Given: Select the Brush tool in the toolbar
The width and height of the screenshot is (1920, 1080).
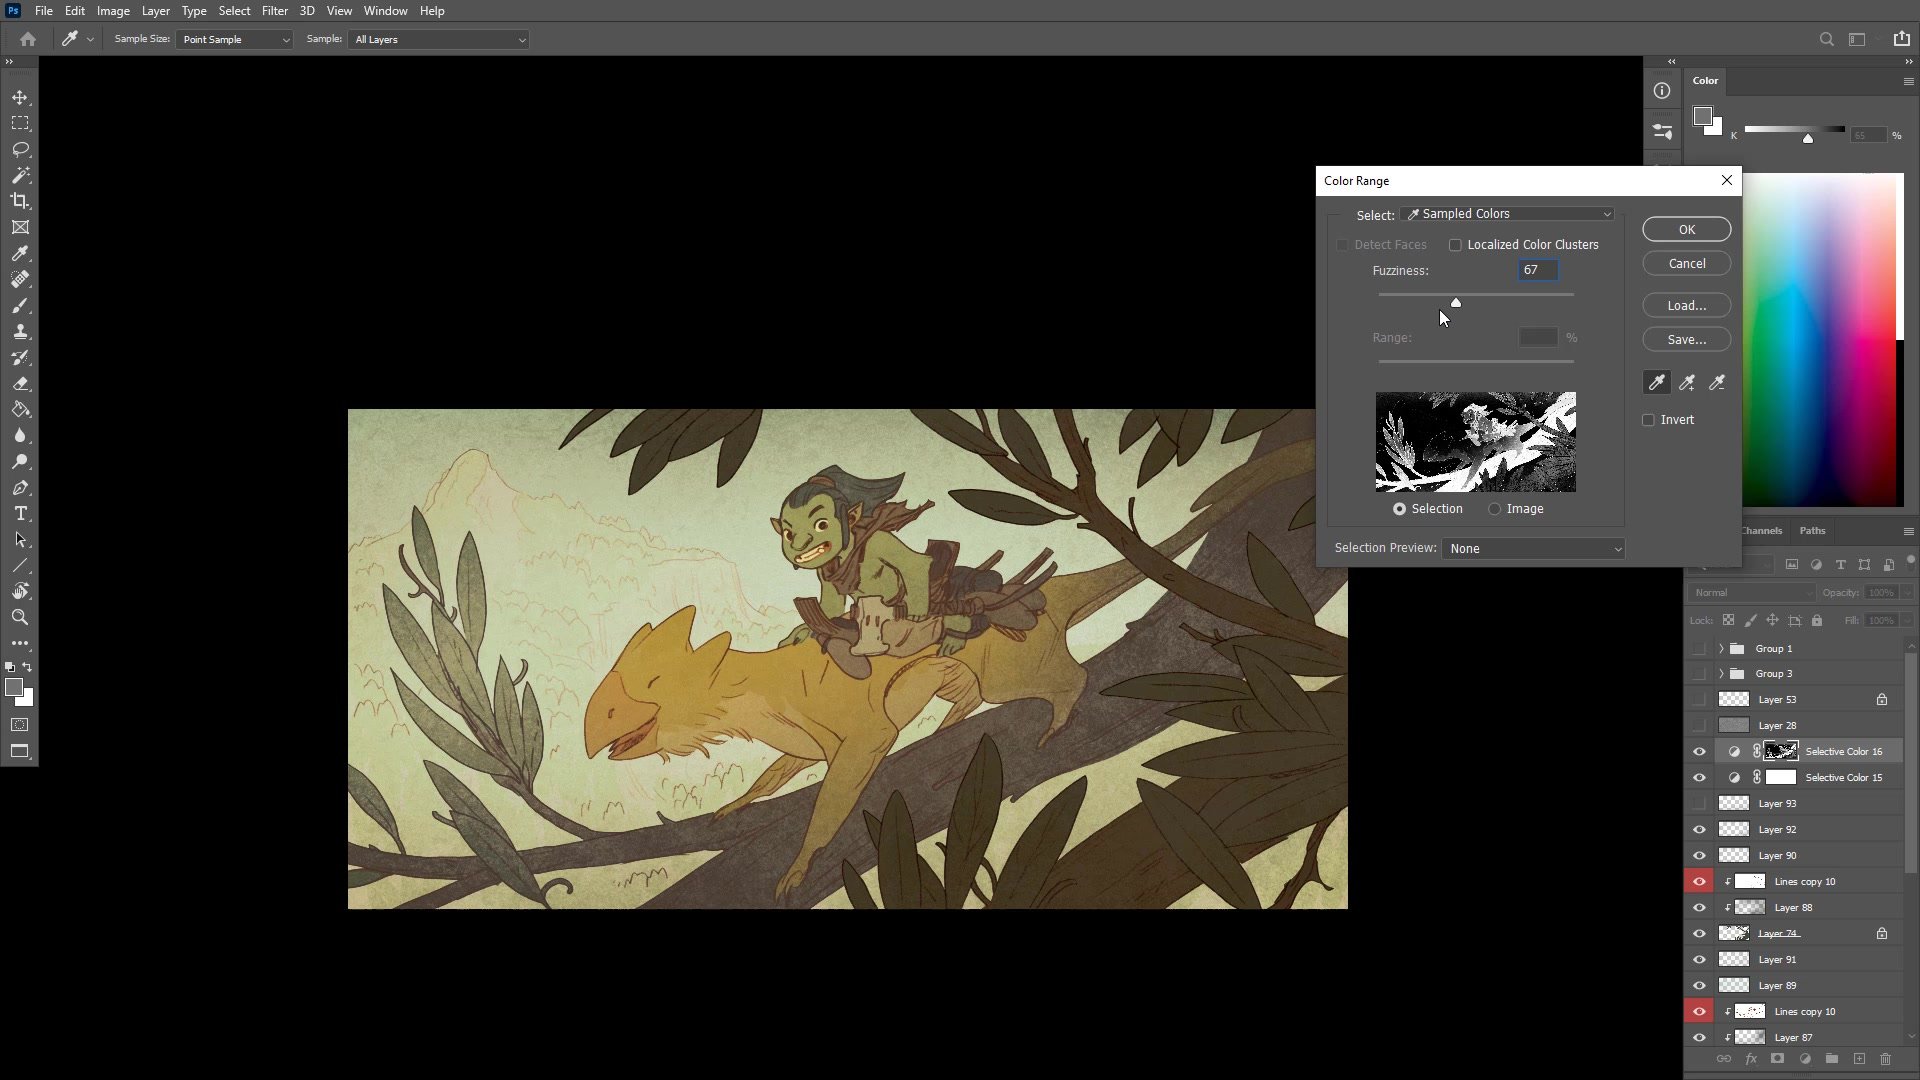Looking at the screenshot, I should pyautogui.click(x=20, y=306).
